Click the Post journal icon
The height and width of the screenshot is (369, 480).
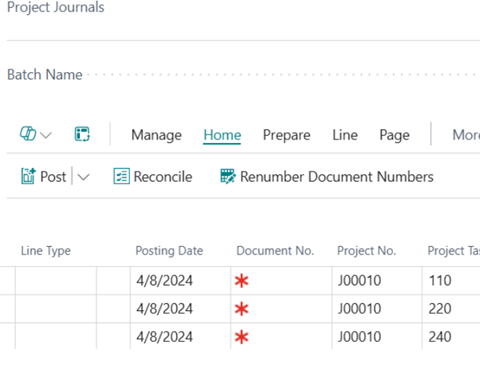point(28,176)
